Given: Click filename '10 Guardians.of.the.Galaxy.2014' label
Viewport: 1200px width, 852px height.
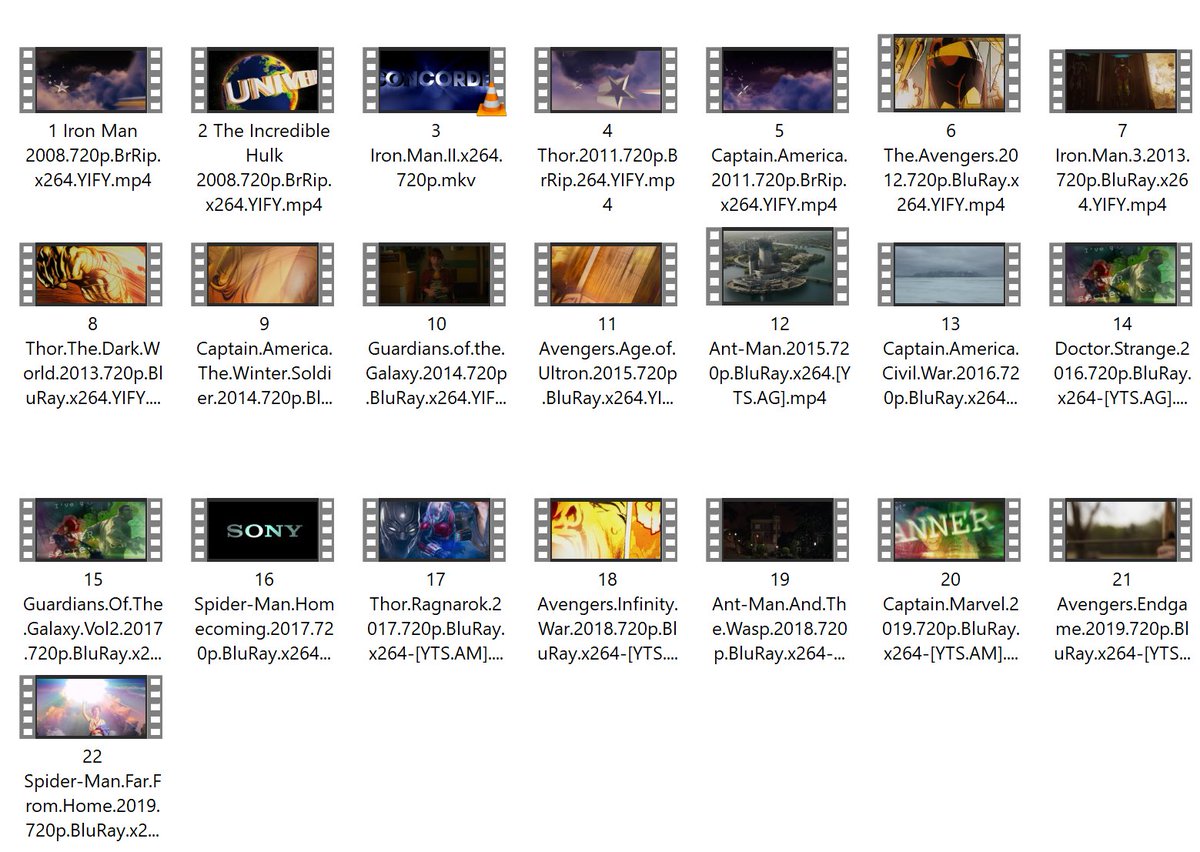Looking at the screenshot, I should pyautogui.click(x=436, y=361).
